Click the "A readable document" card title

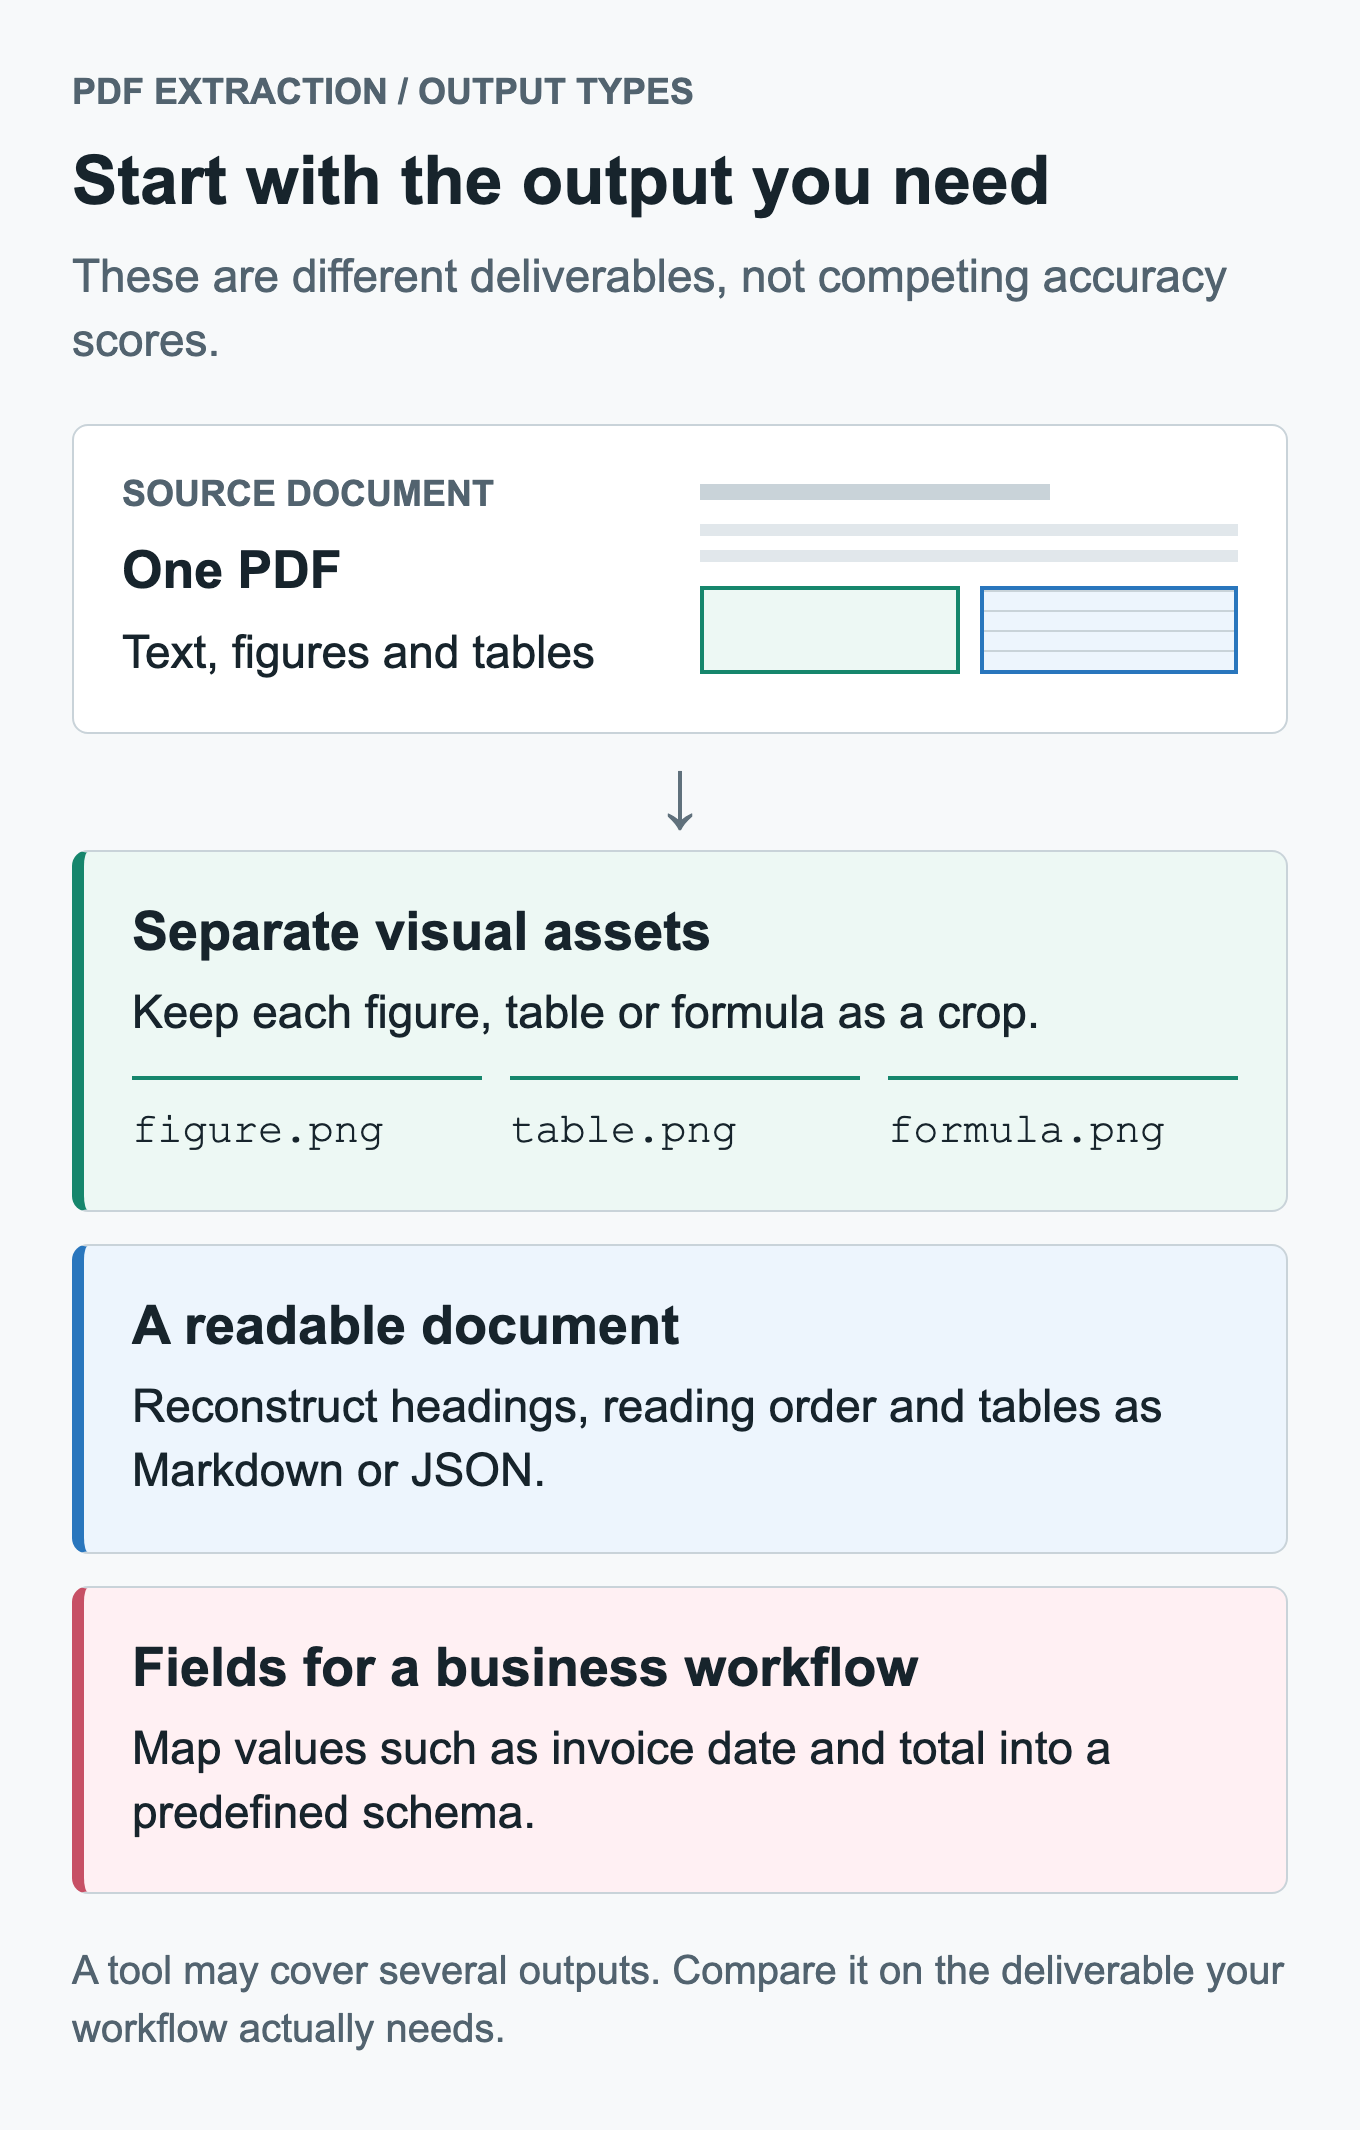[405, 1325]
